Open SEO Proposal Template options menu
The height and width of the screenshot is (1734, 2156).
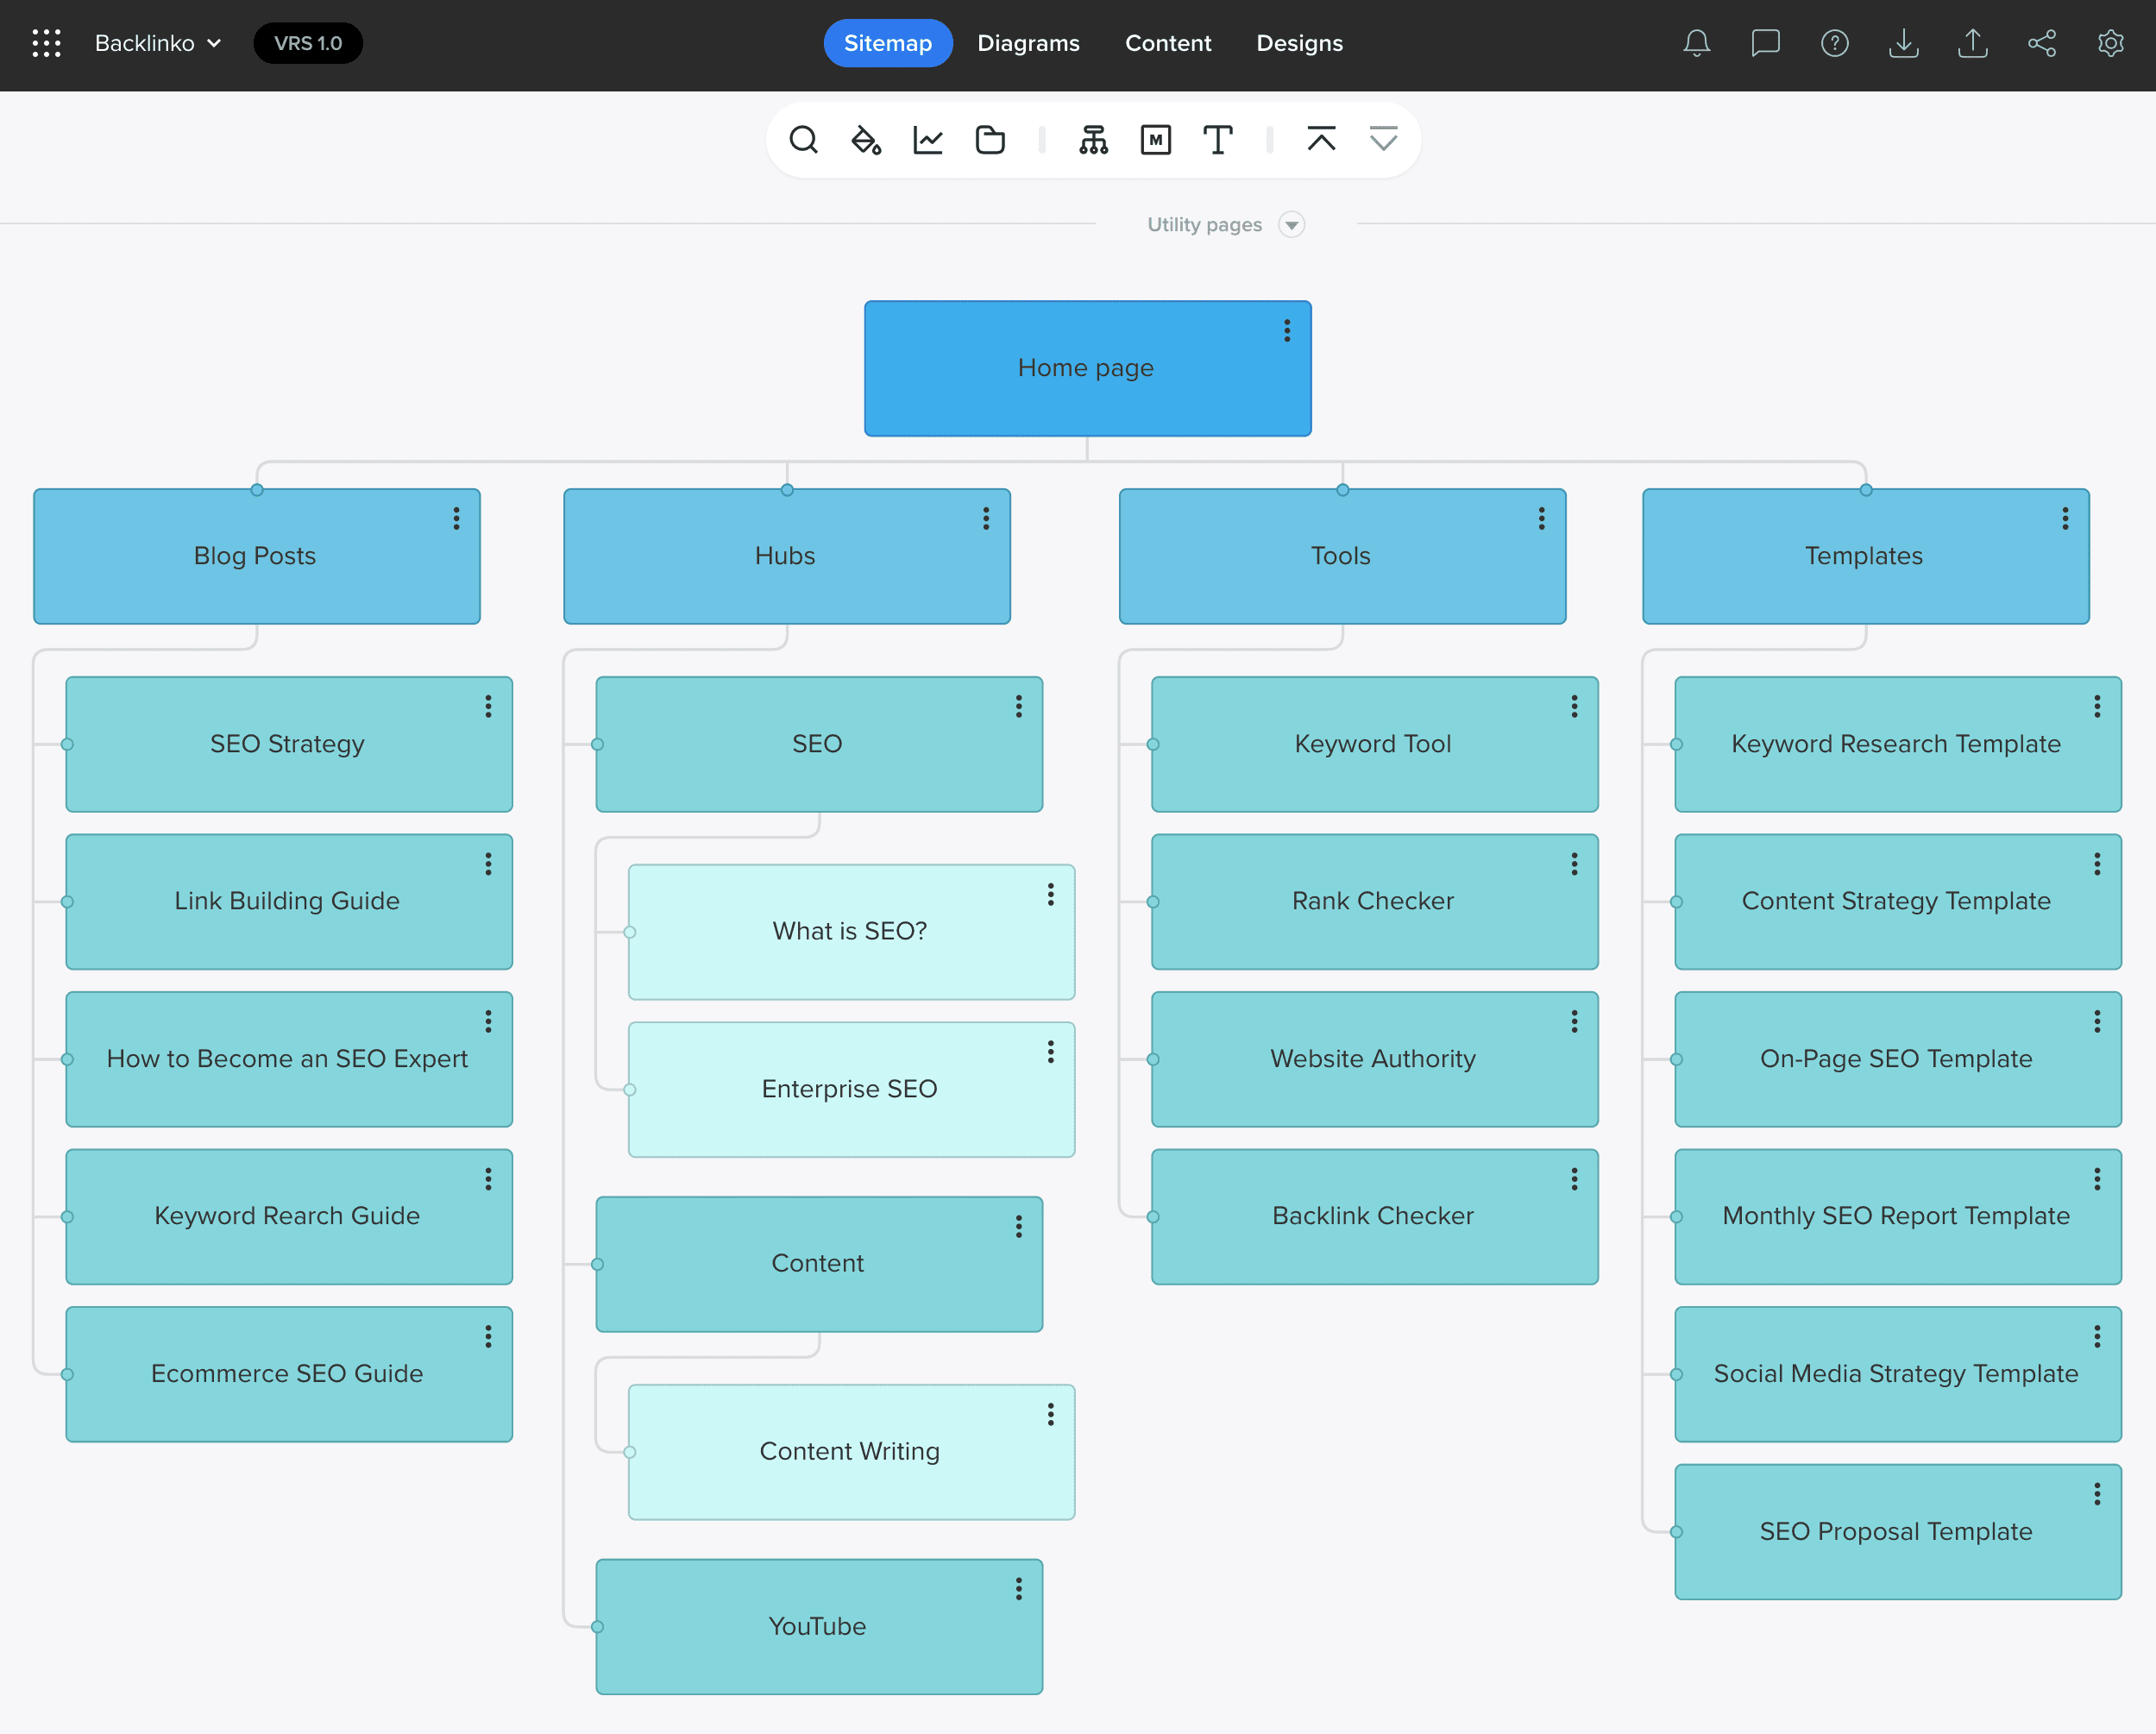point(2097,1494)
